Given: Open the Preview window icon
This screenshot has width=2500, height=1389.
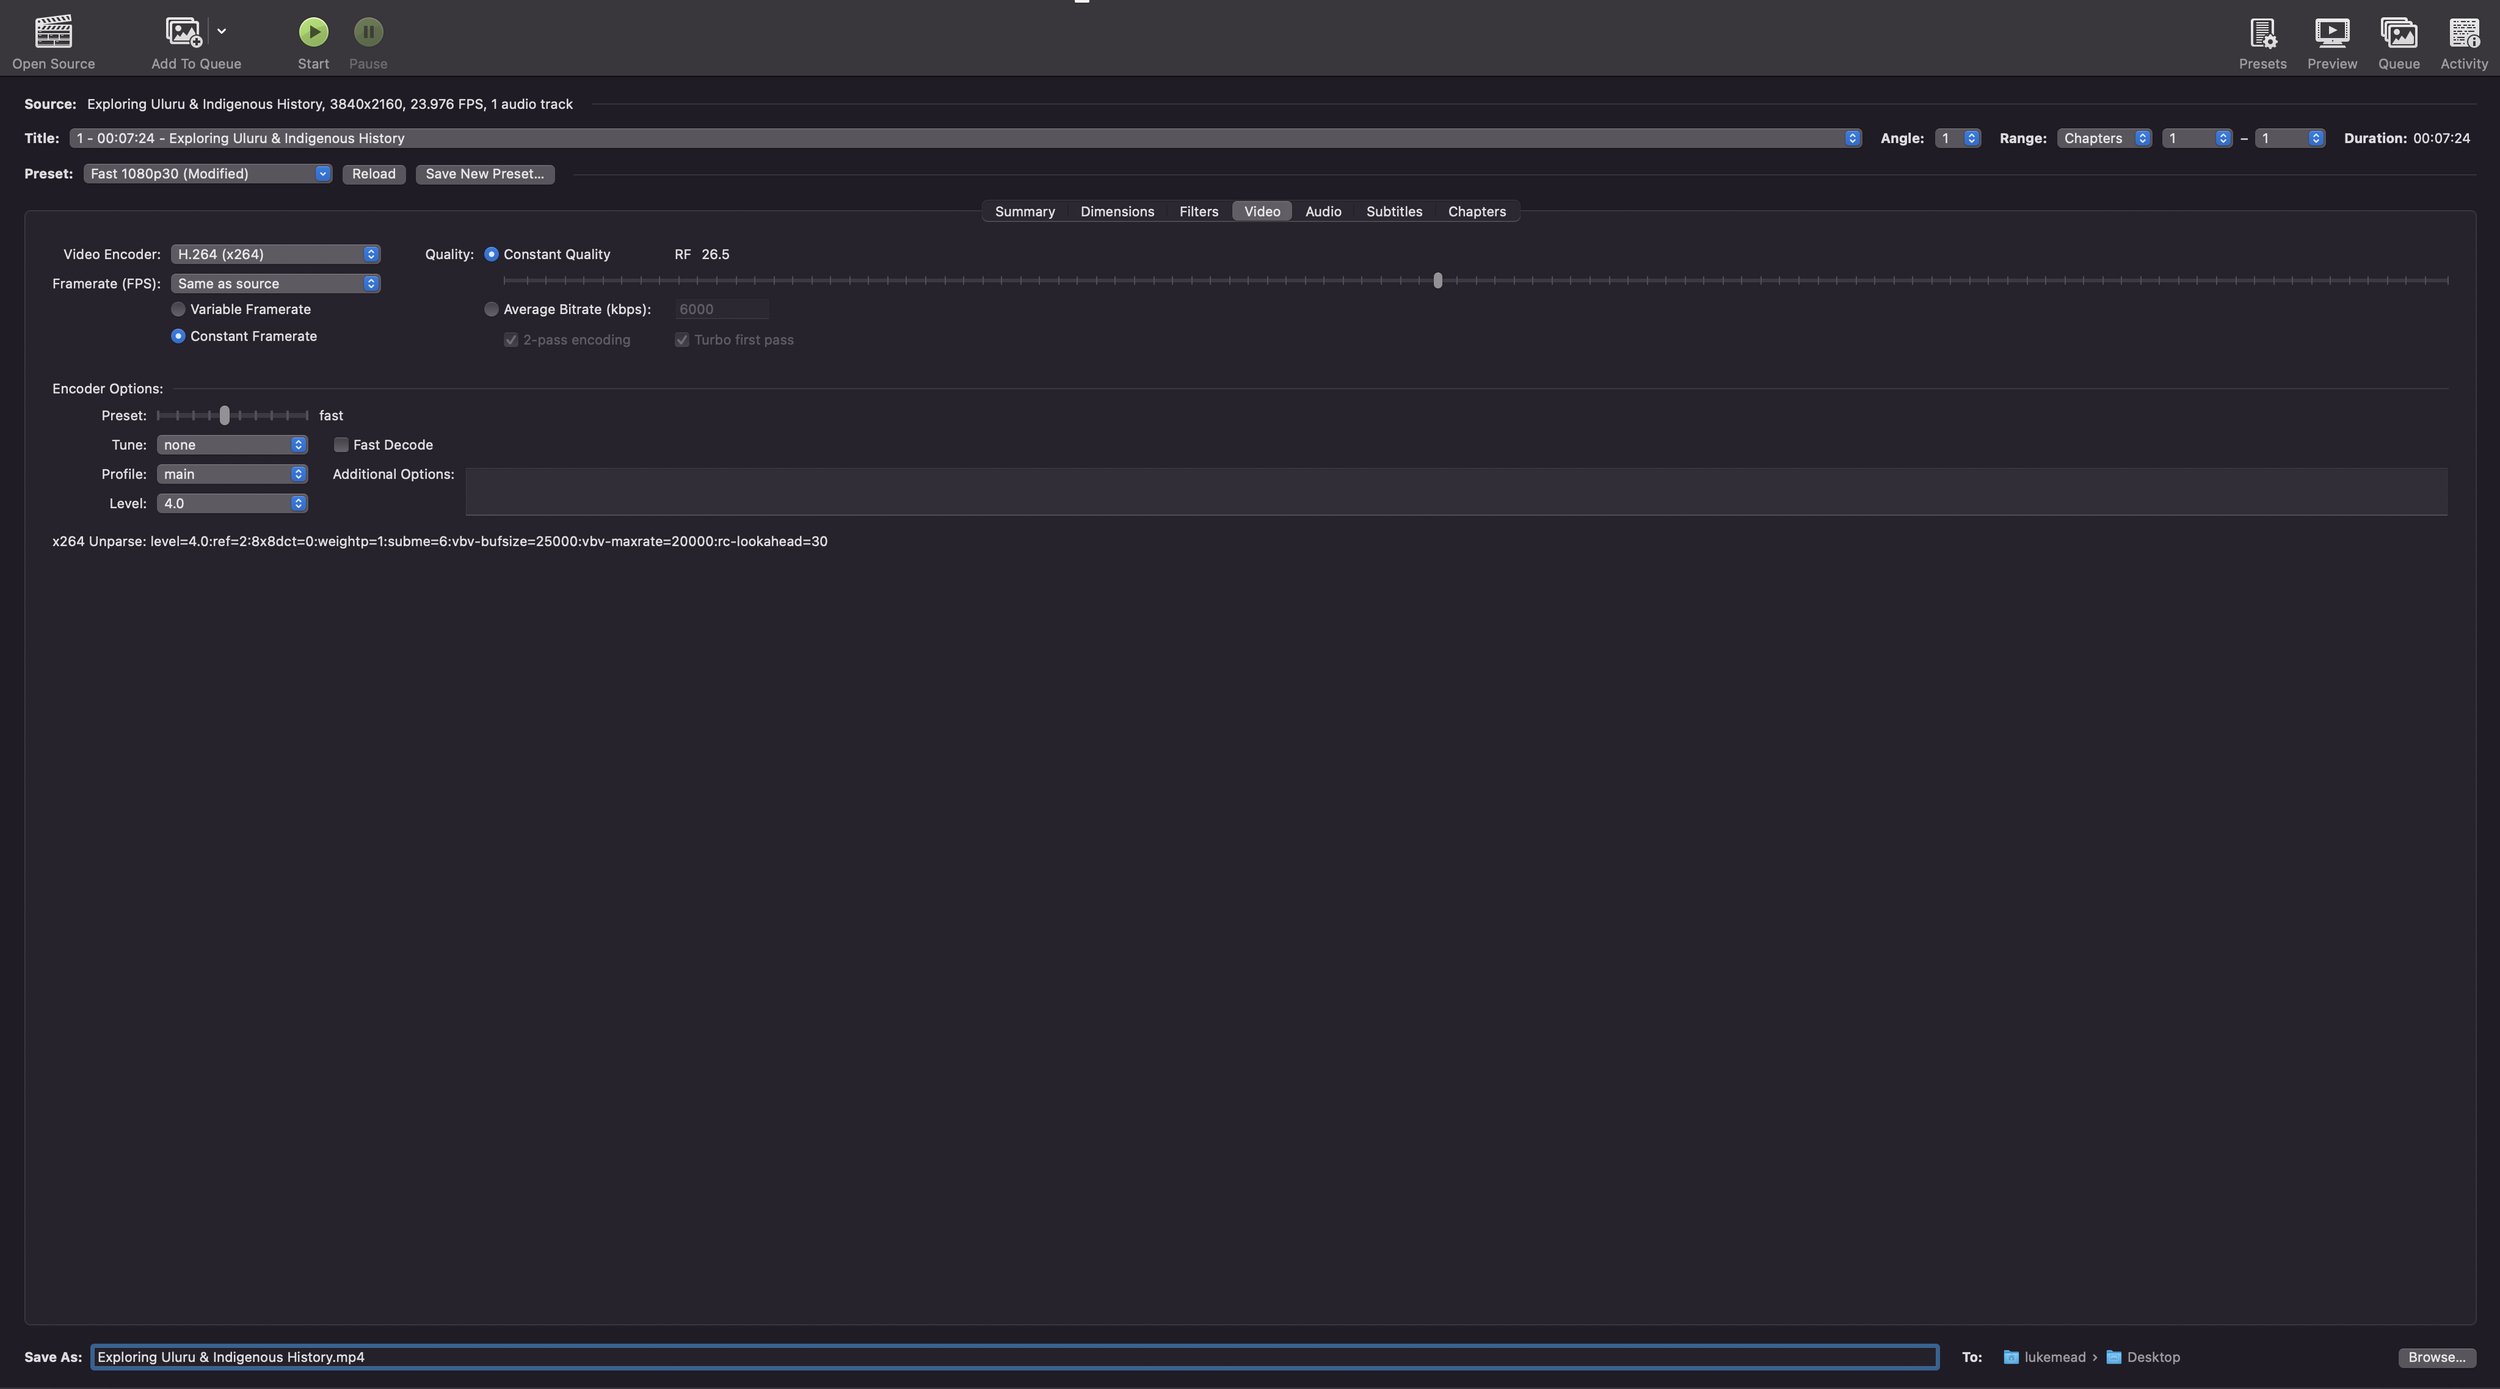Looking at the screenshot, I should (x=2331, y=32).
